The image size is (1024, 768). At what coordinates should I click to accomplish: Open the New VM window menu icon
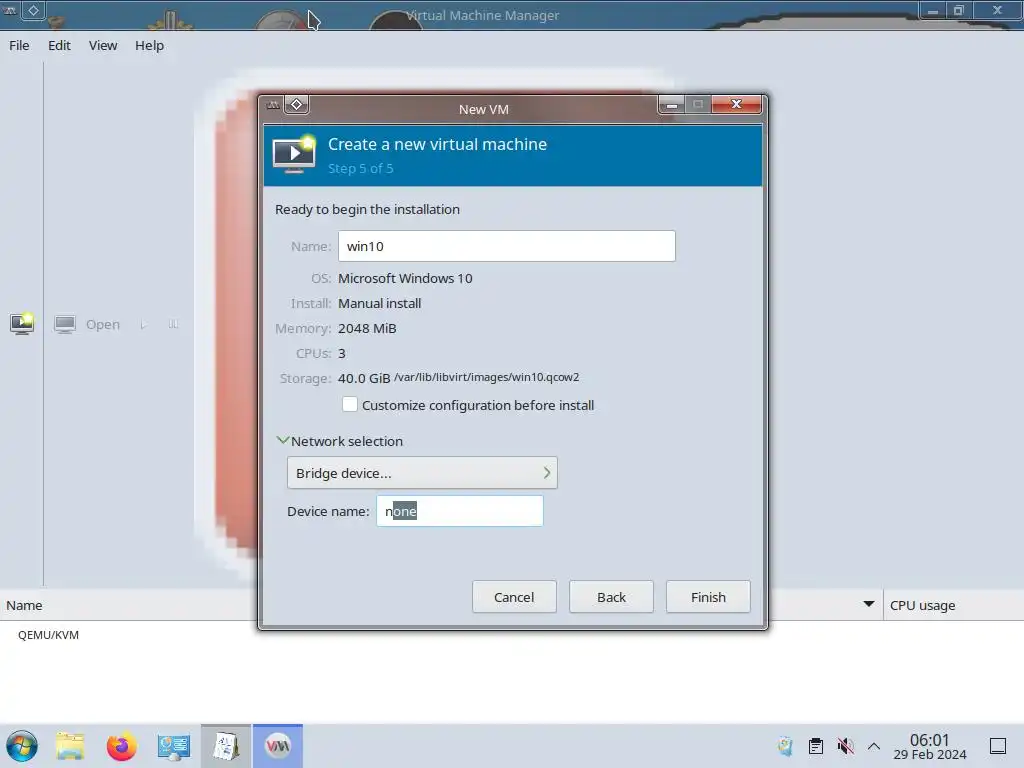273,105
